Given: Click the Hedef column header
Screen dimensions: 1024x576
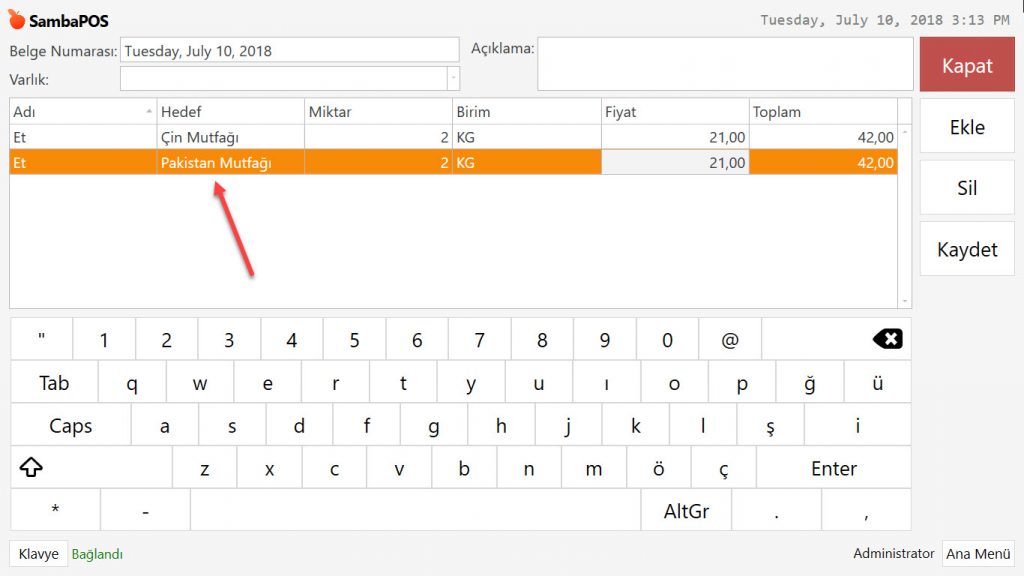Looking at the screenshot, I should [x=230, y=112].
